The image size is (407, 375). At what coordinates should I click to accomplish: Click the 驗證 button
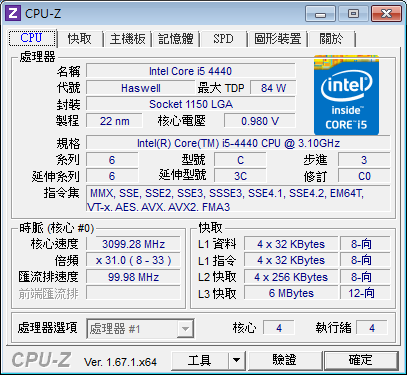(285, 360)
